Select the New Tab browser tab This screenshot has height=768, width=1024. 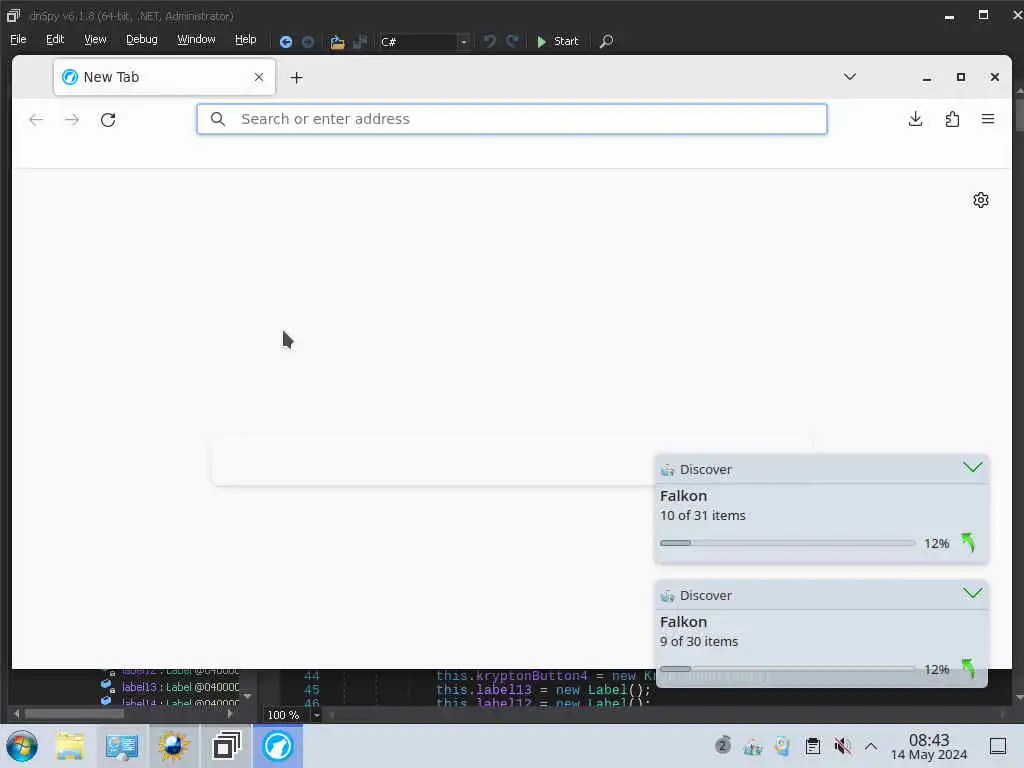click(164, 77)
